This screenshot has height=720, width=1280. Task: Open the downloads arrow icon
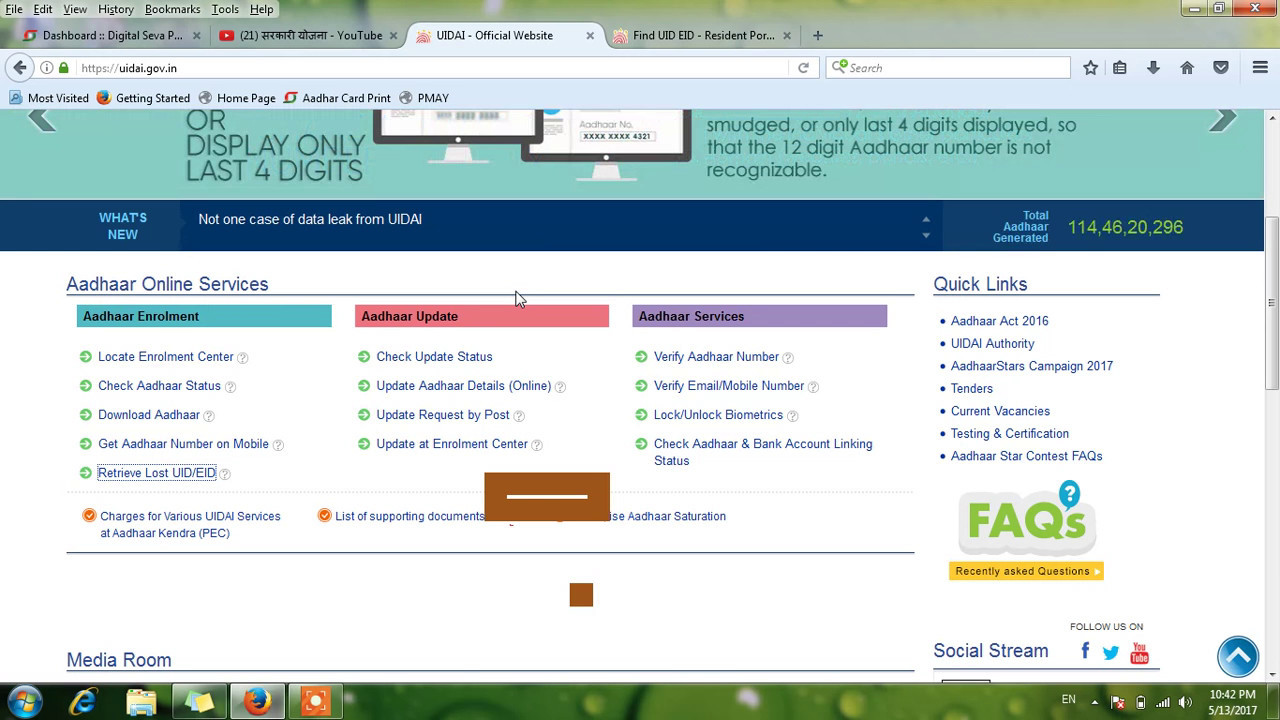click(1153, 67)
